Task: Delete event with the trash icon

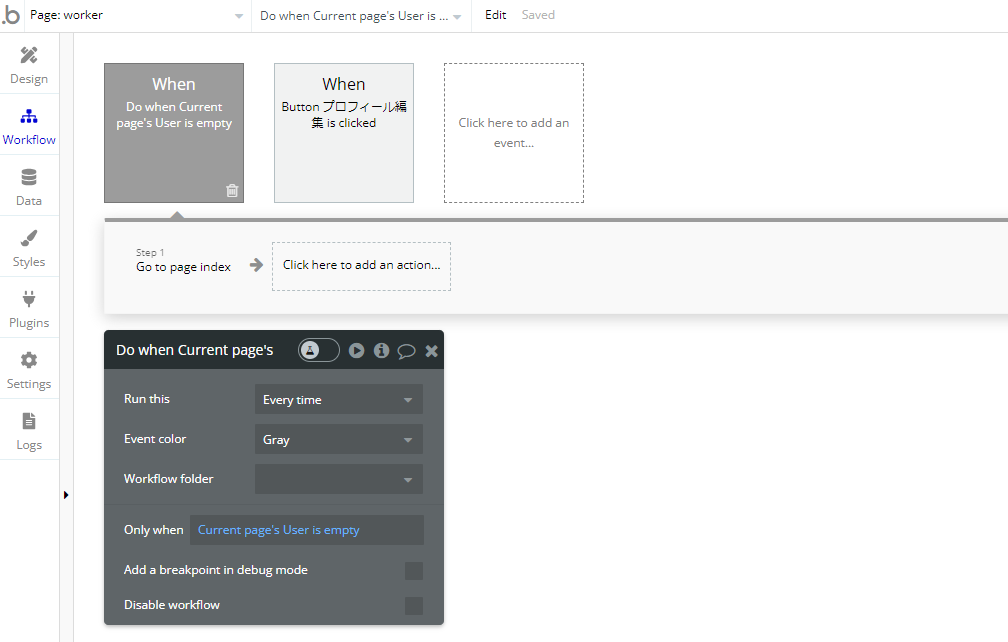Action: pos(232,190)
